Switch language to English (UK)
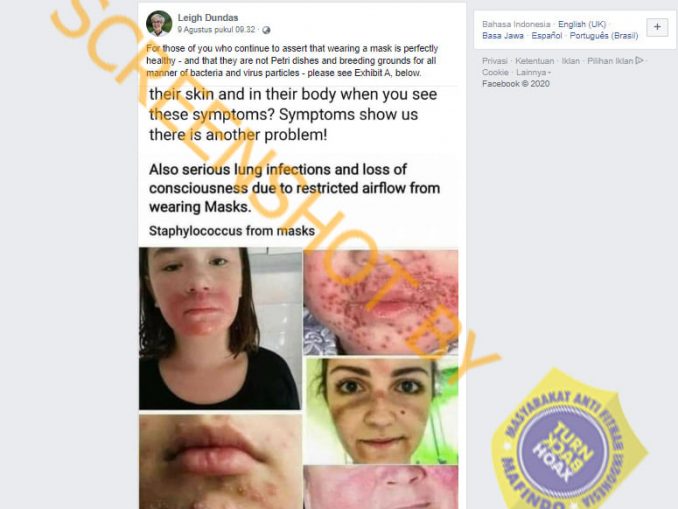The height and width of the screenshot is (509, 678). [x=582, y=24]
